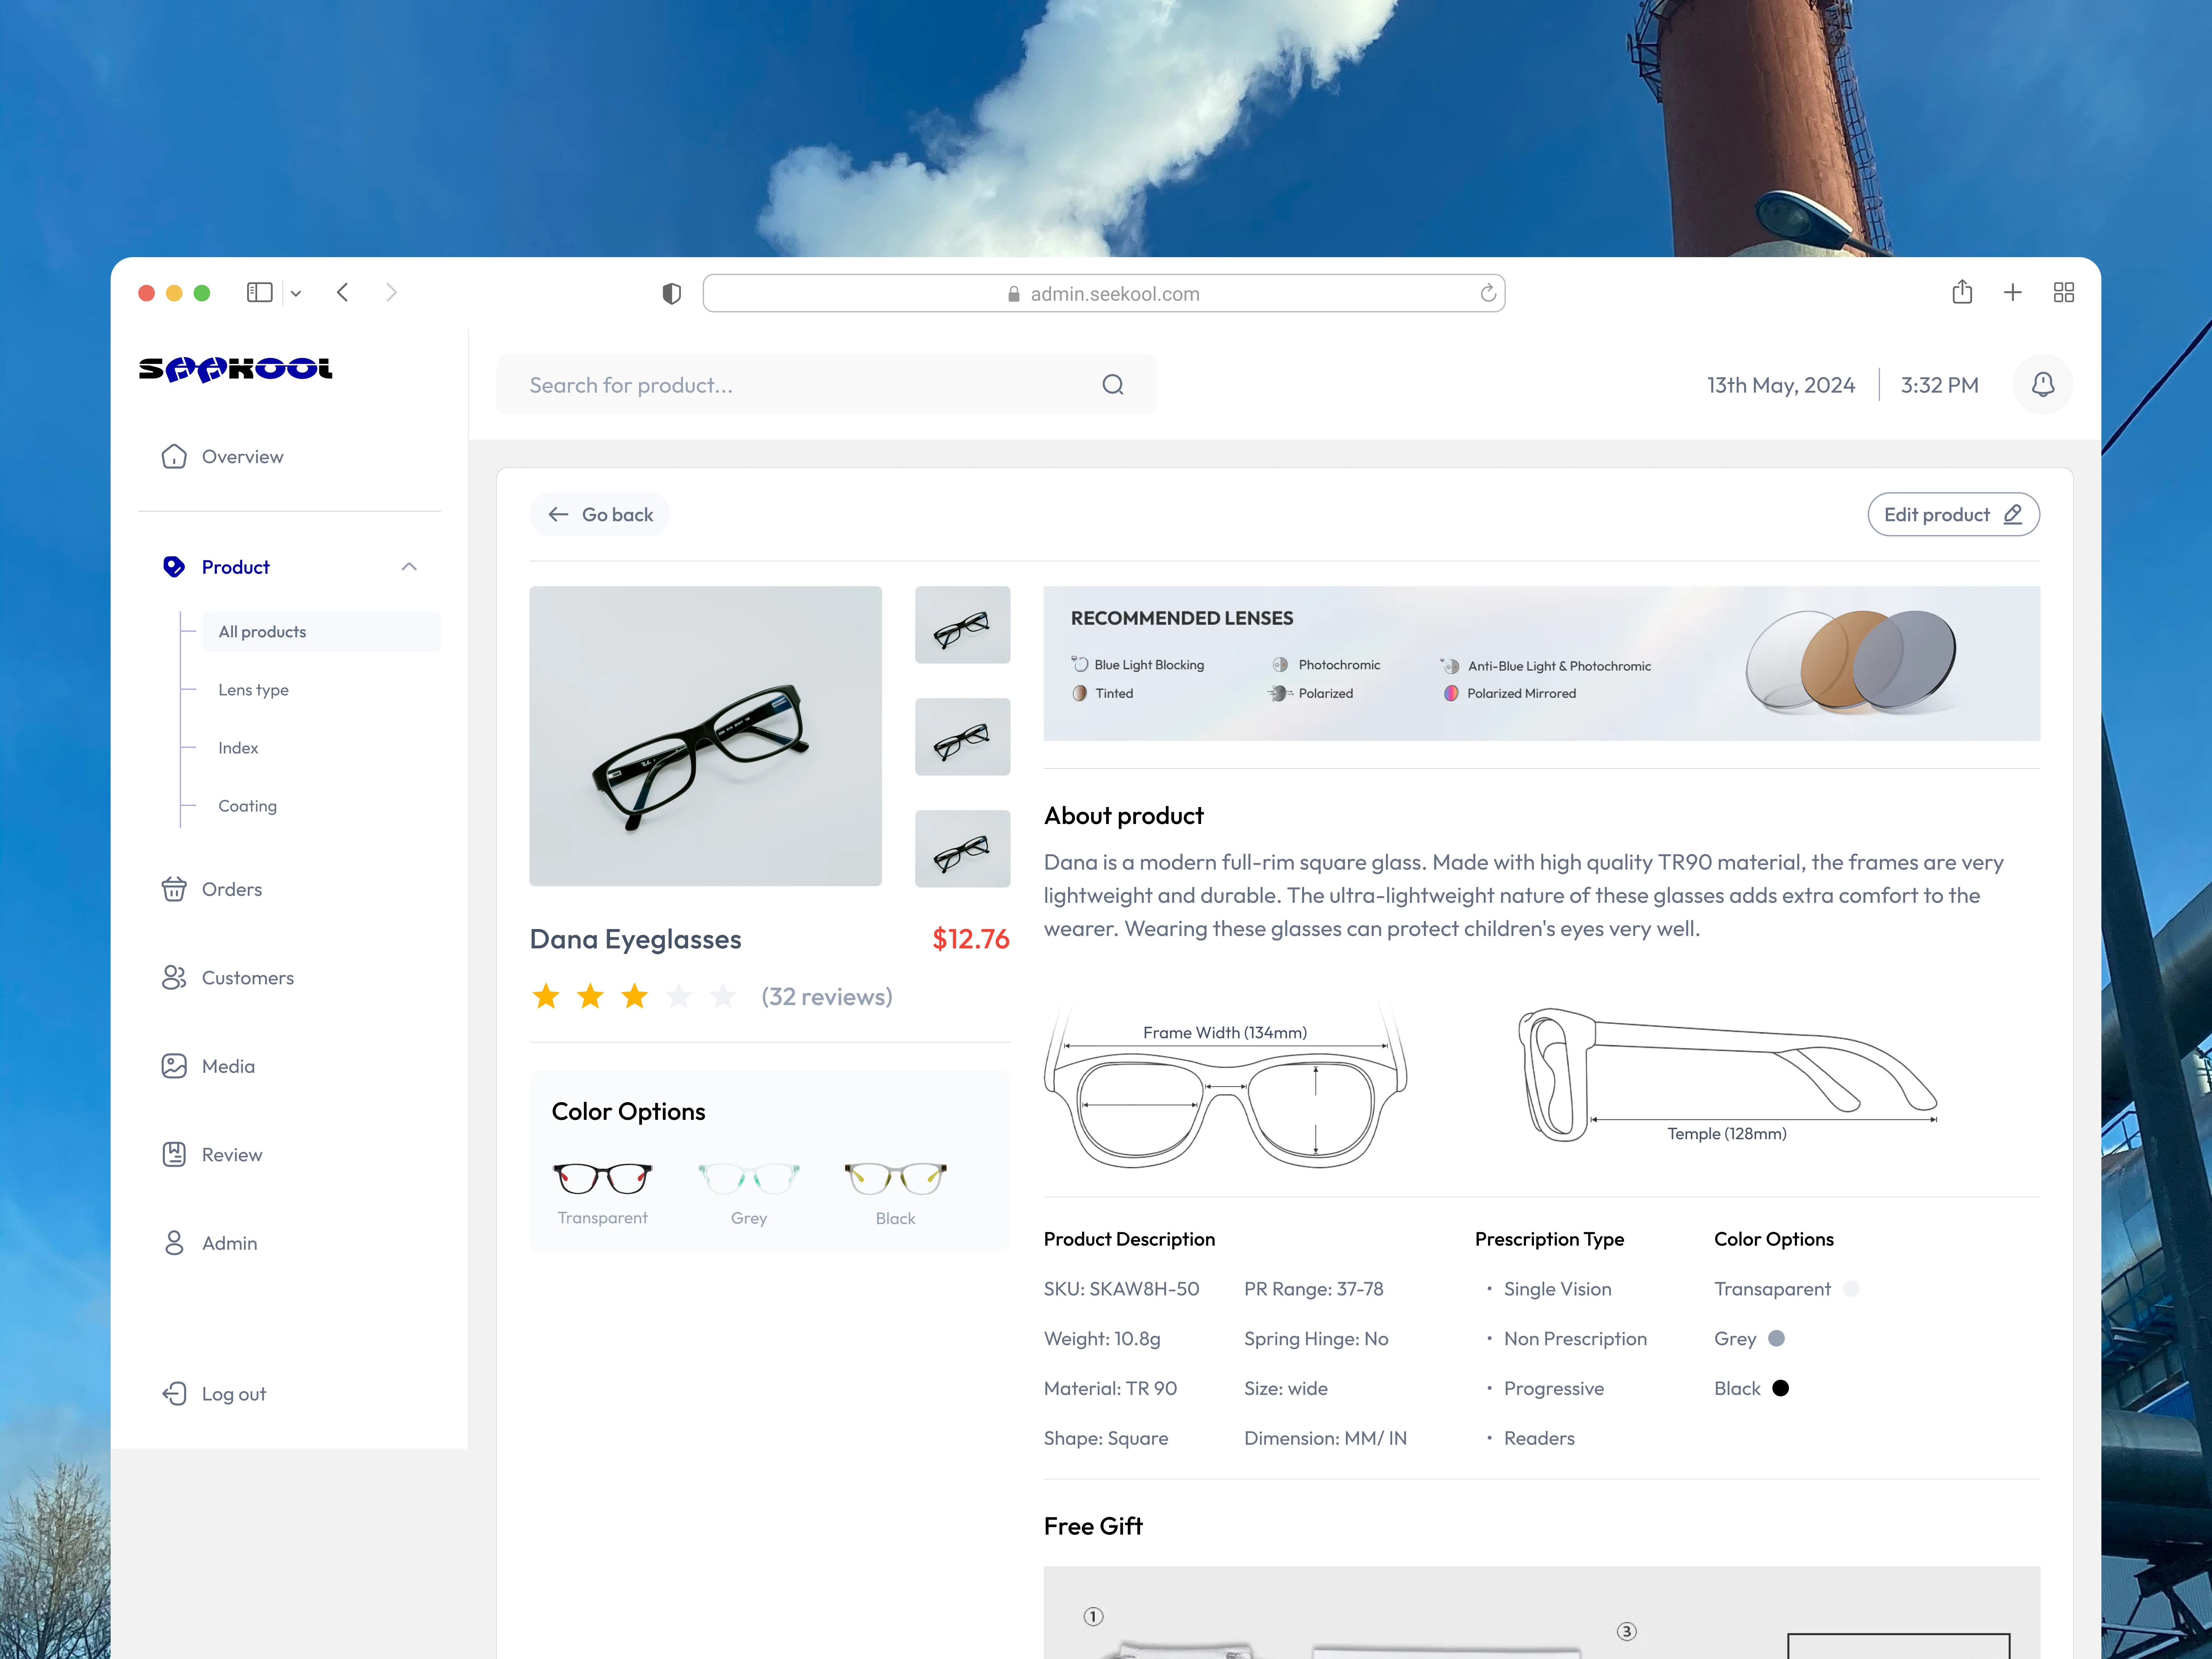Open notifications via the bell icon
Viewport: 2212px width, 1659px height.
(x=2043, y=384)
